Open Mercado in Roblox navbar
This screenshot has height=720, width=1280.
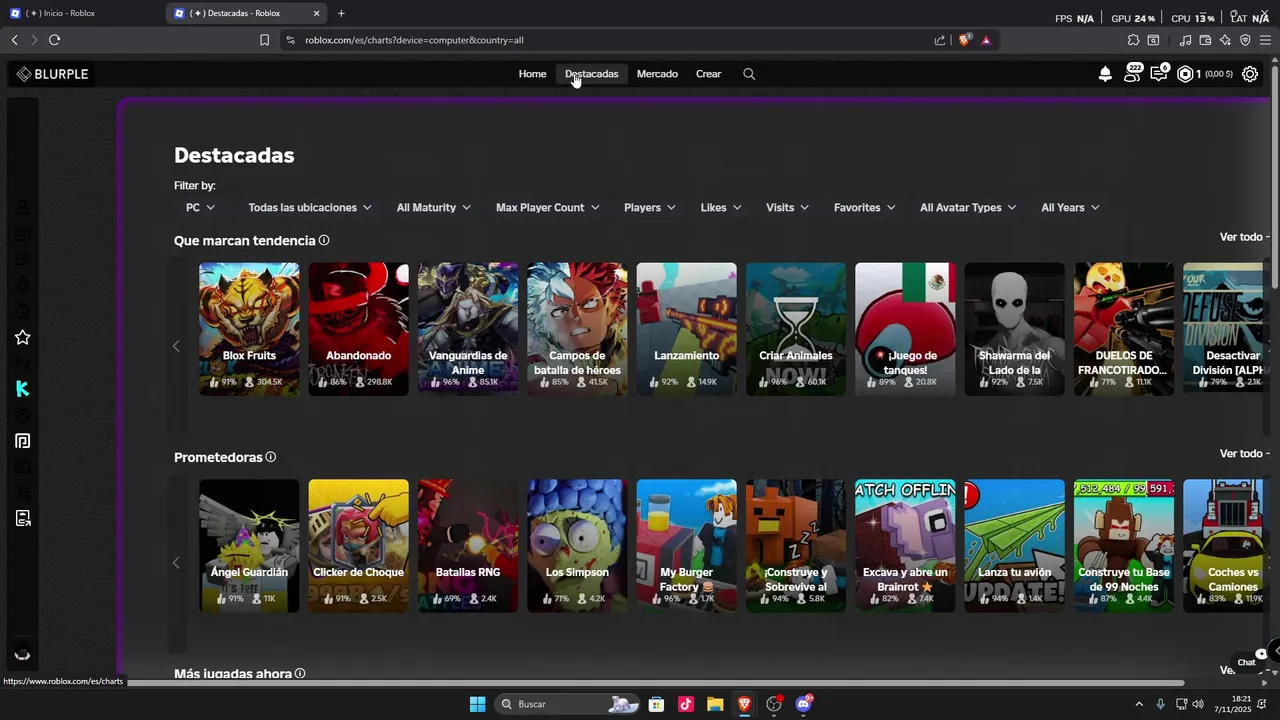coord(657,74)
